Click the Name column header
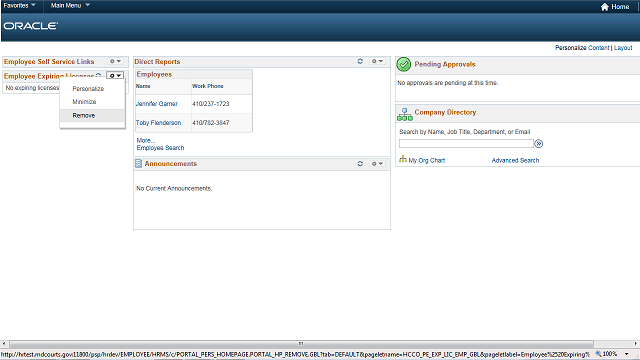640x360 pixels. click(143, 86)
